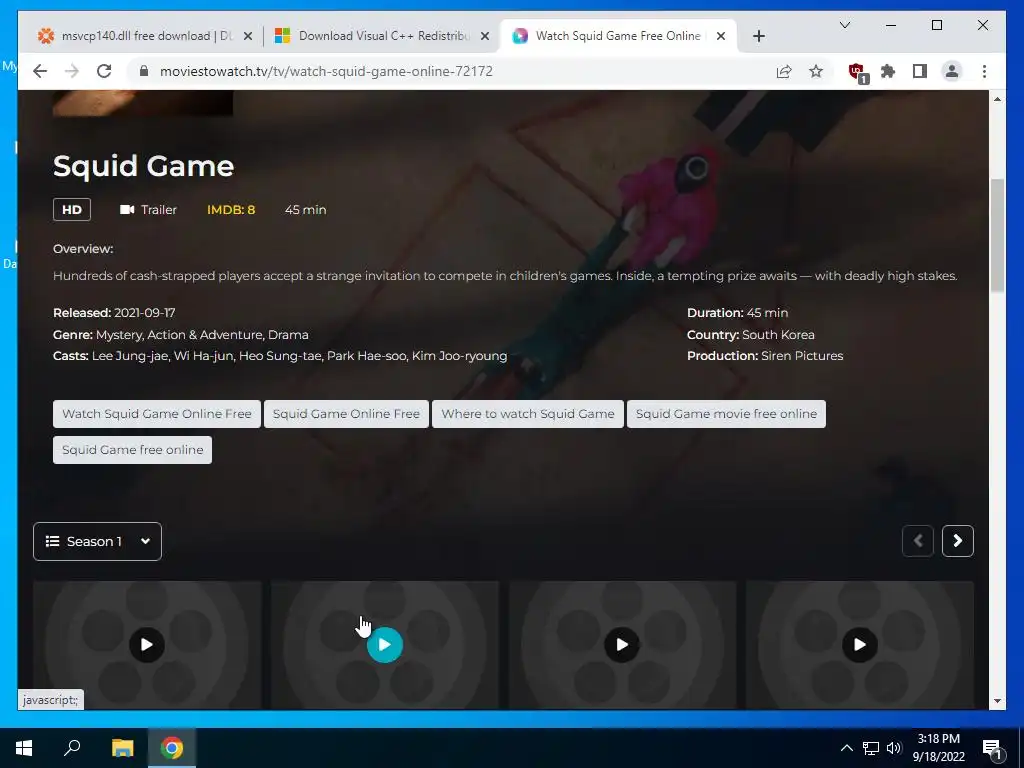Click the South Korea country text
The width and height of the screenshot is (1024, 768).
778,334
